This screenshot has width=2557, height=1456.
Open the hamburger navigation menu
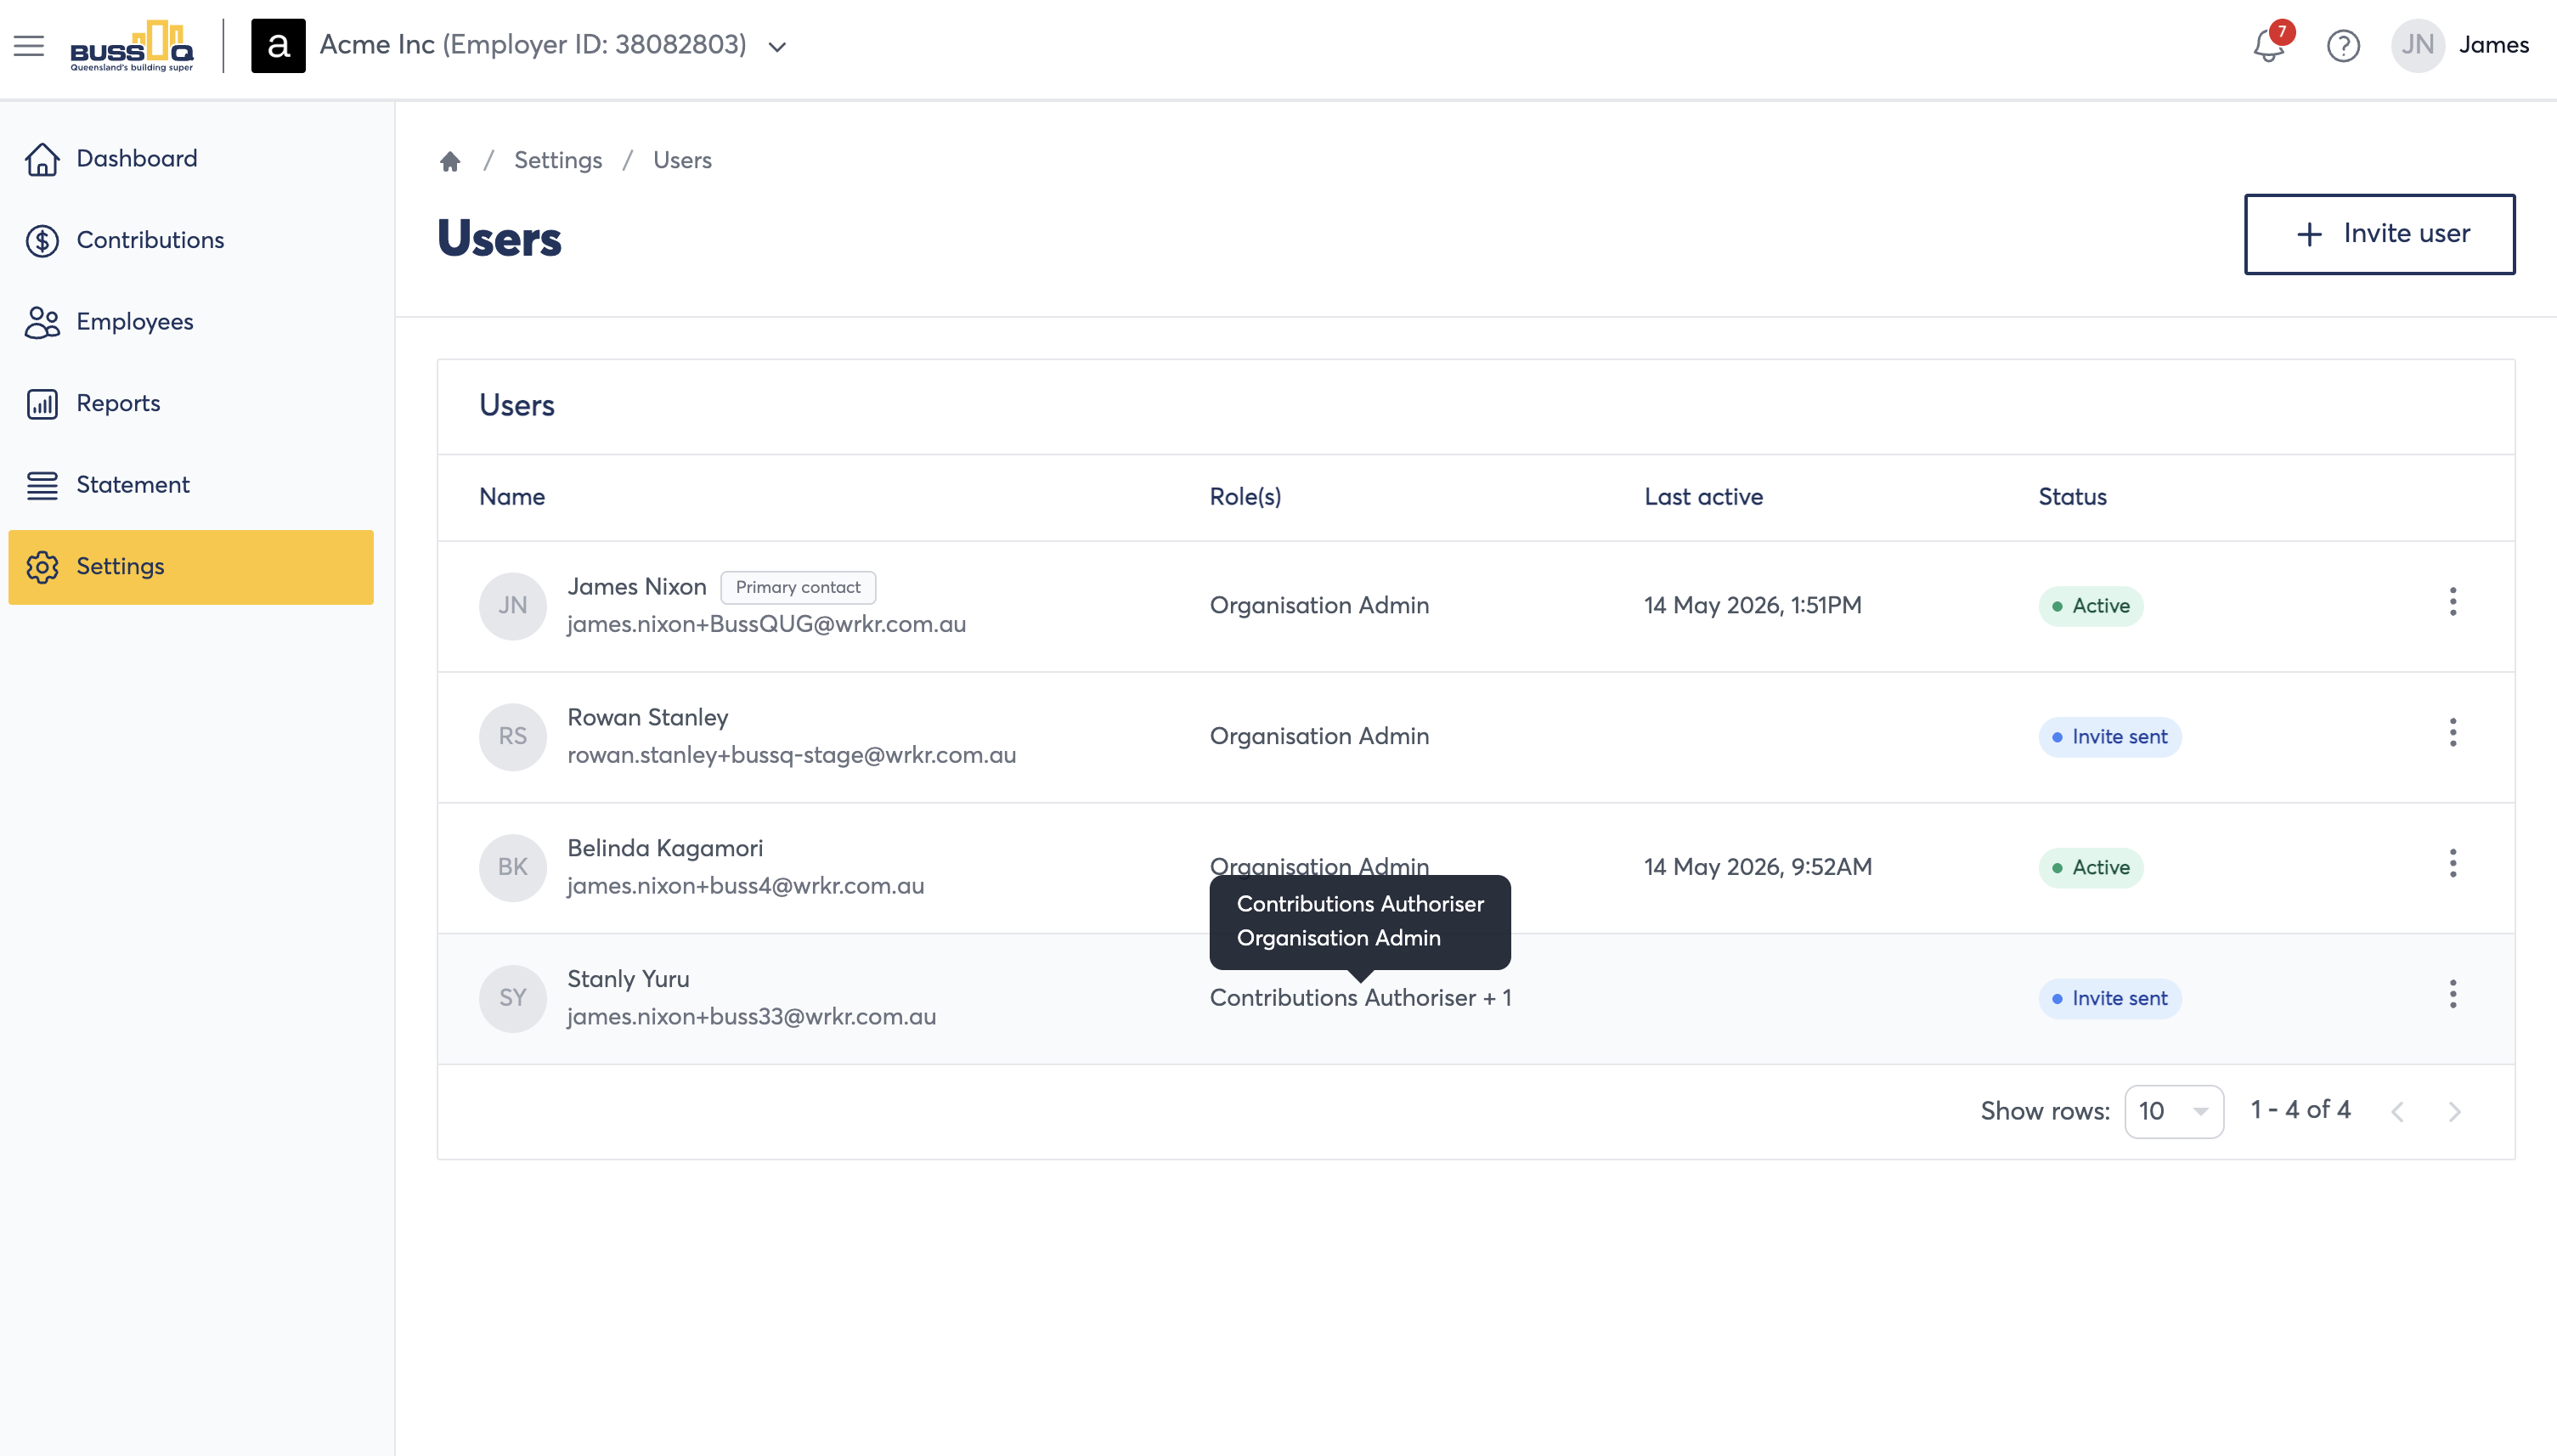(x=29, y=45)
